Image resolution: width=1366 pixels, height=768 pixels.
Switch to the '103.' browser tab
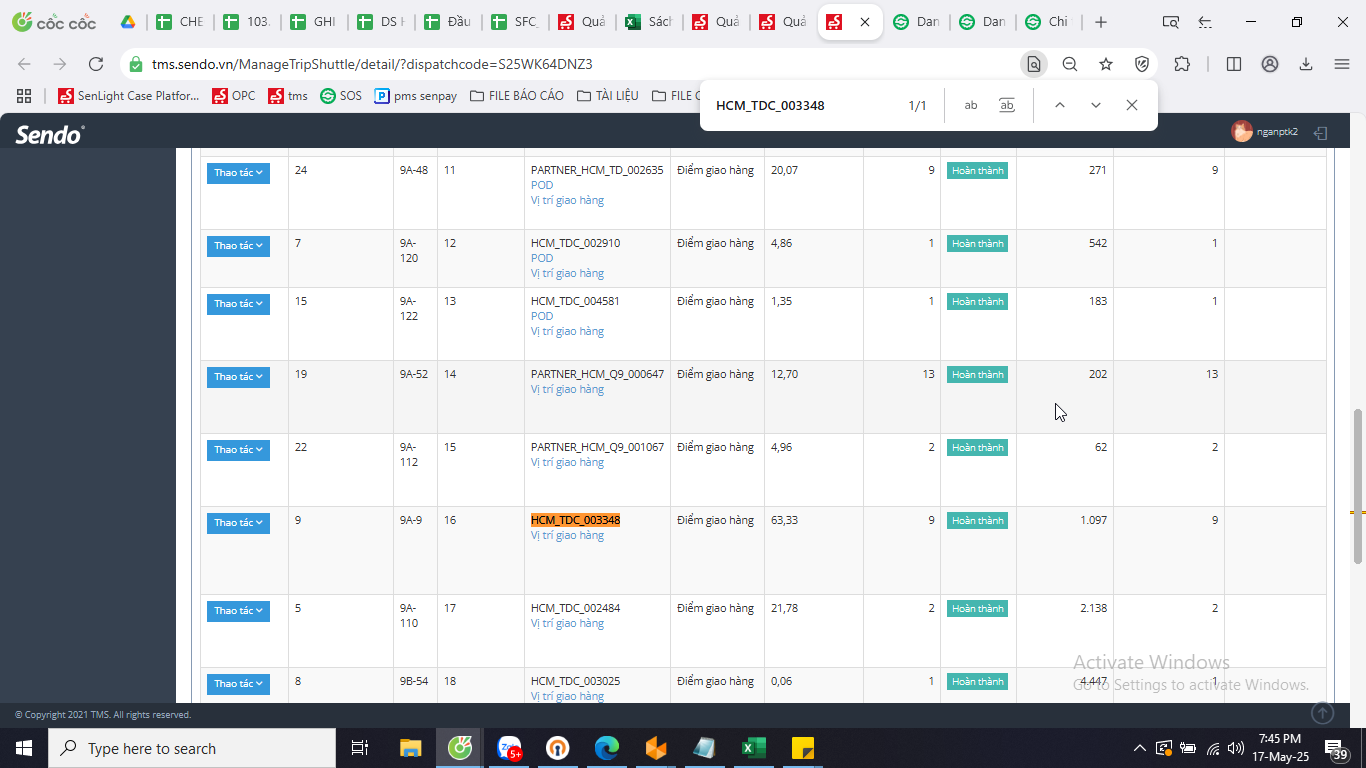246,22
